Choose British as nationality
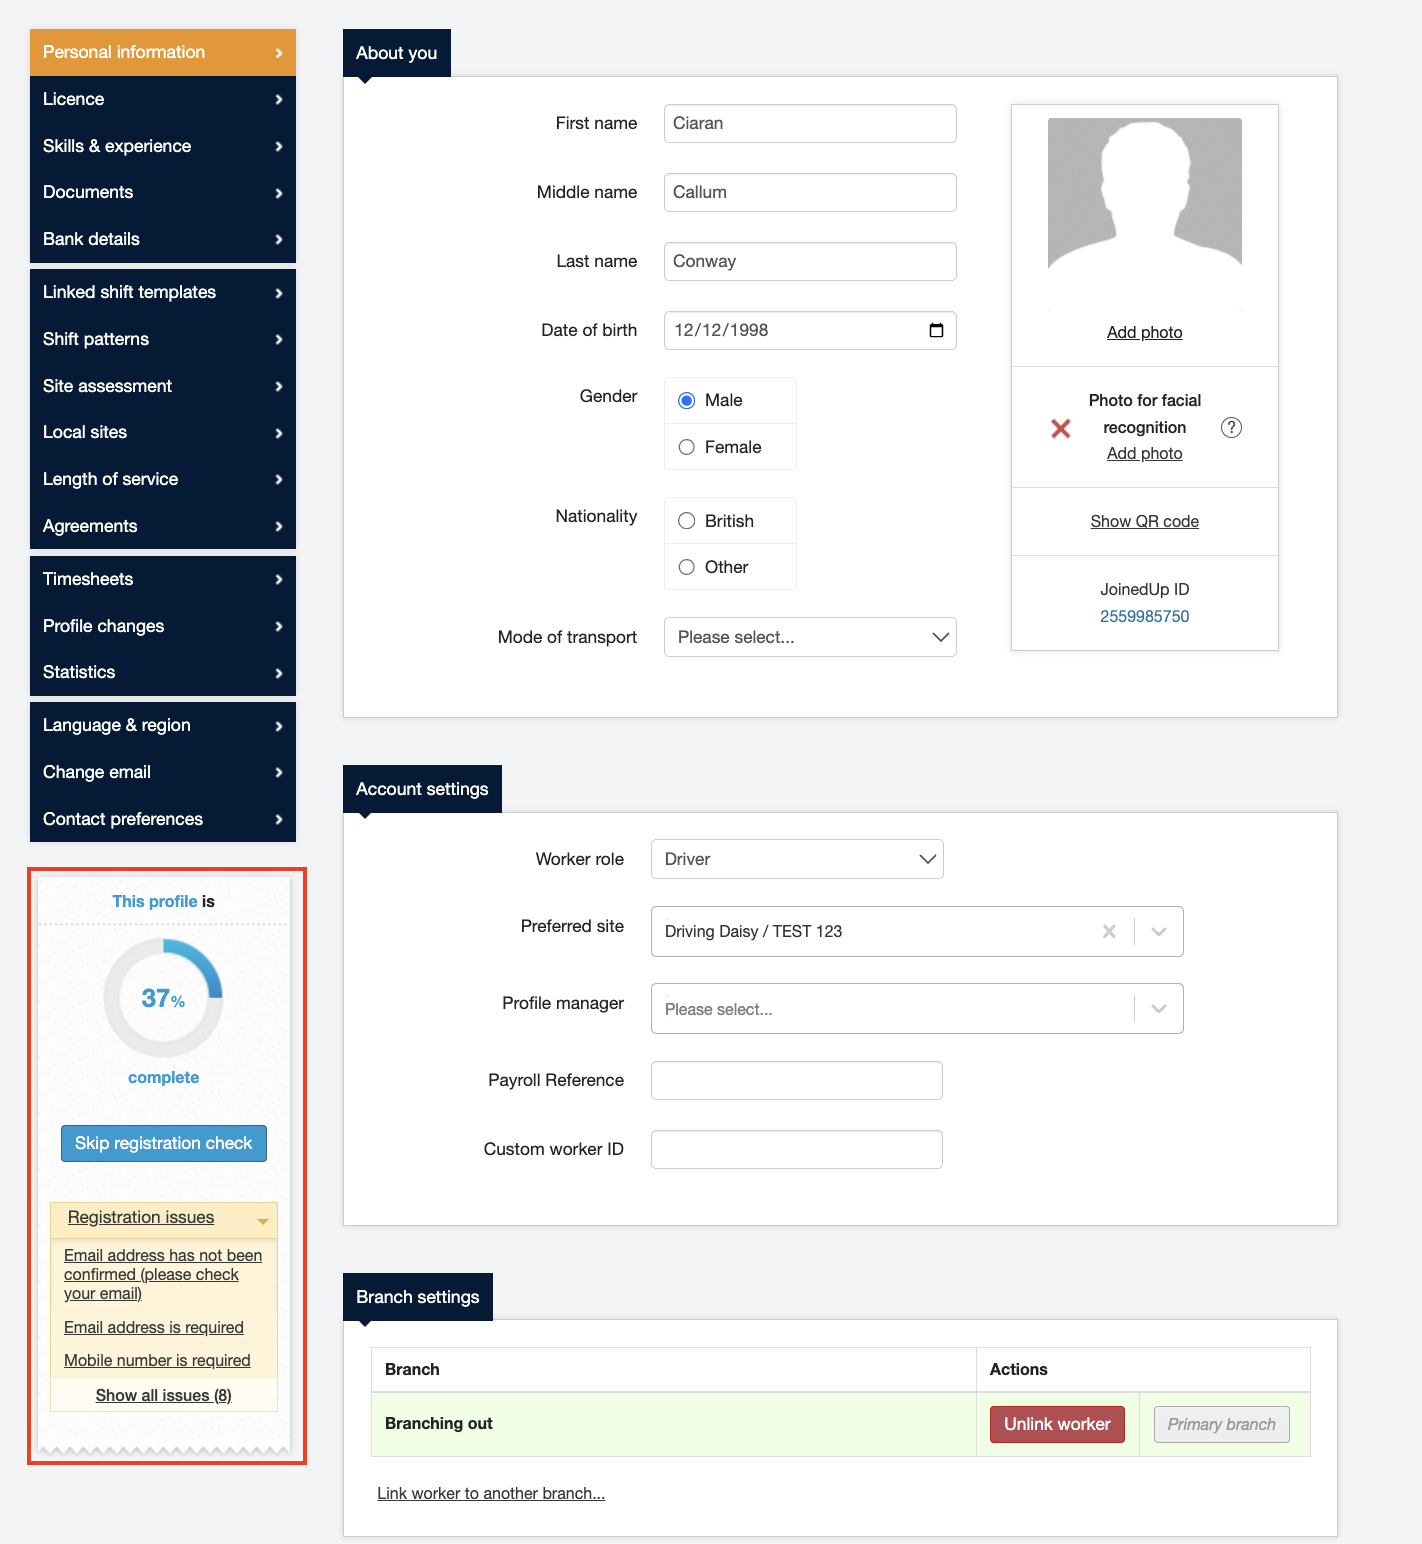Viewport: 1422px width, 1544px height. point(687,521)
